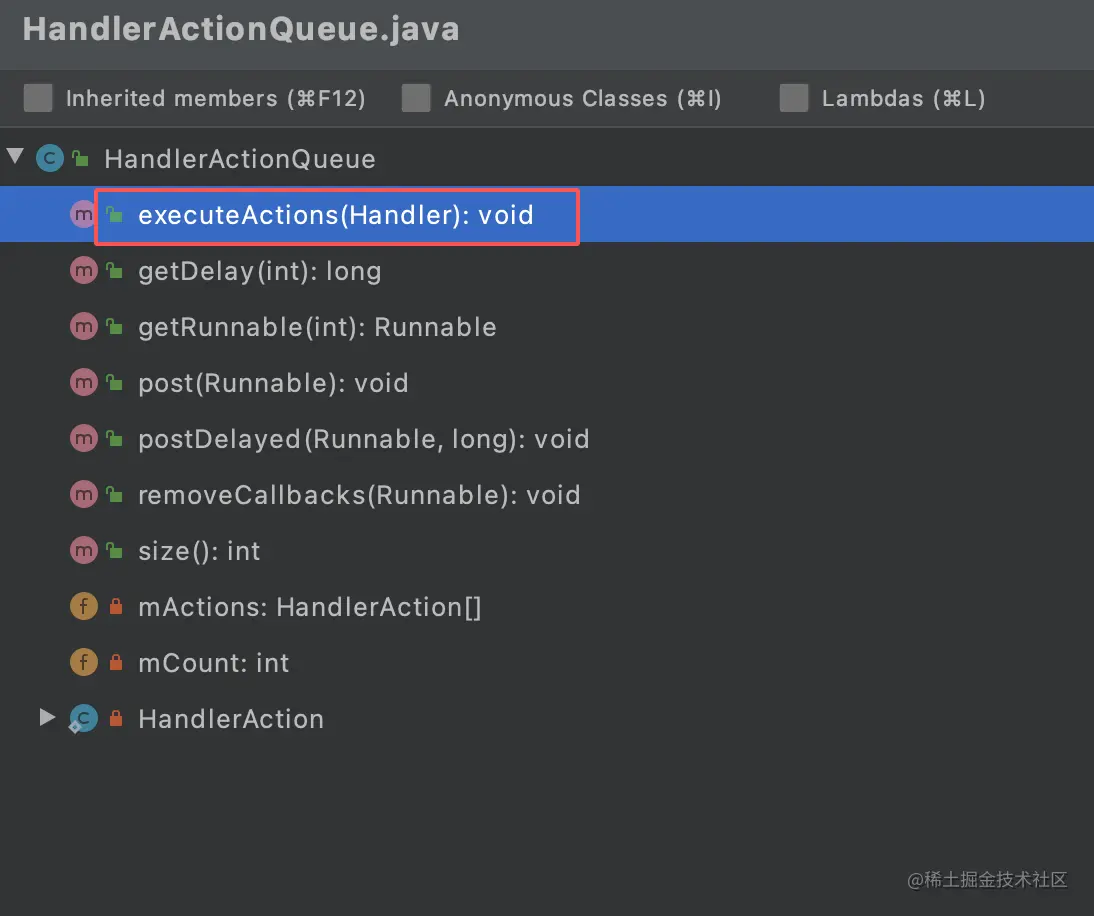Click the field icon beside mActions

(x=83, y=606)
